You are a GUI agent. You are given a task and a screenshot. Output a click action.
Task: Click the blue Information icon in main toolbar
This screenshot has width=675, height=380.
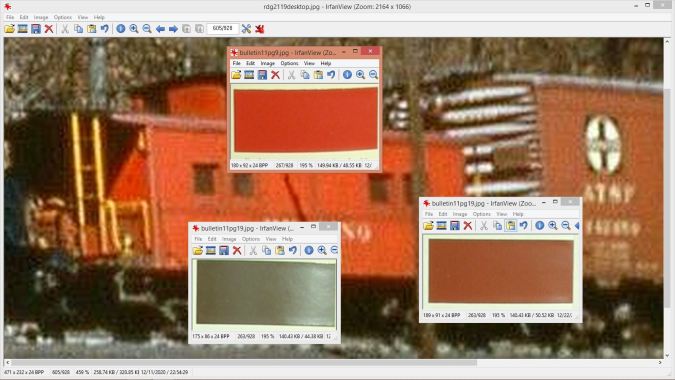(x=121, y=29)
